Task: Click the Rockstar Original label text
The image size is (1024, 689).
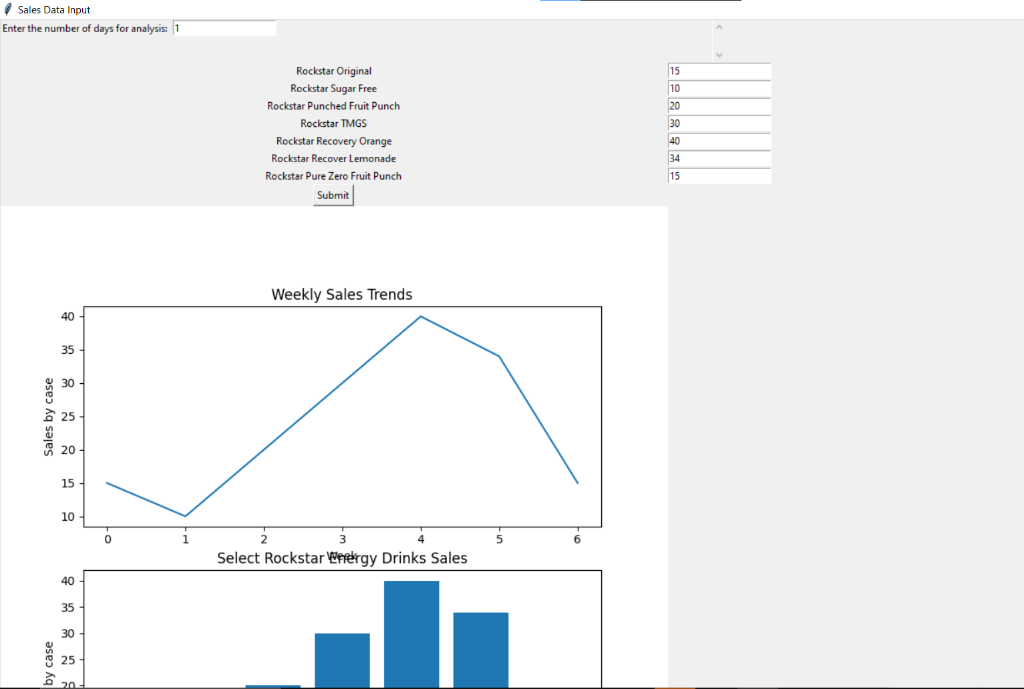Action: click(x=333, y=71)
